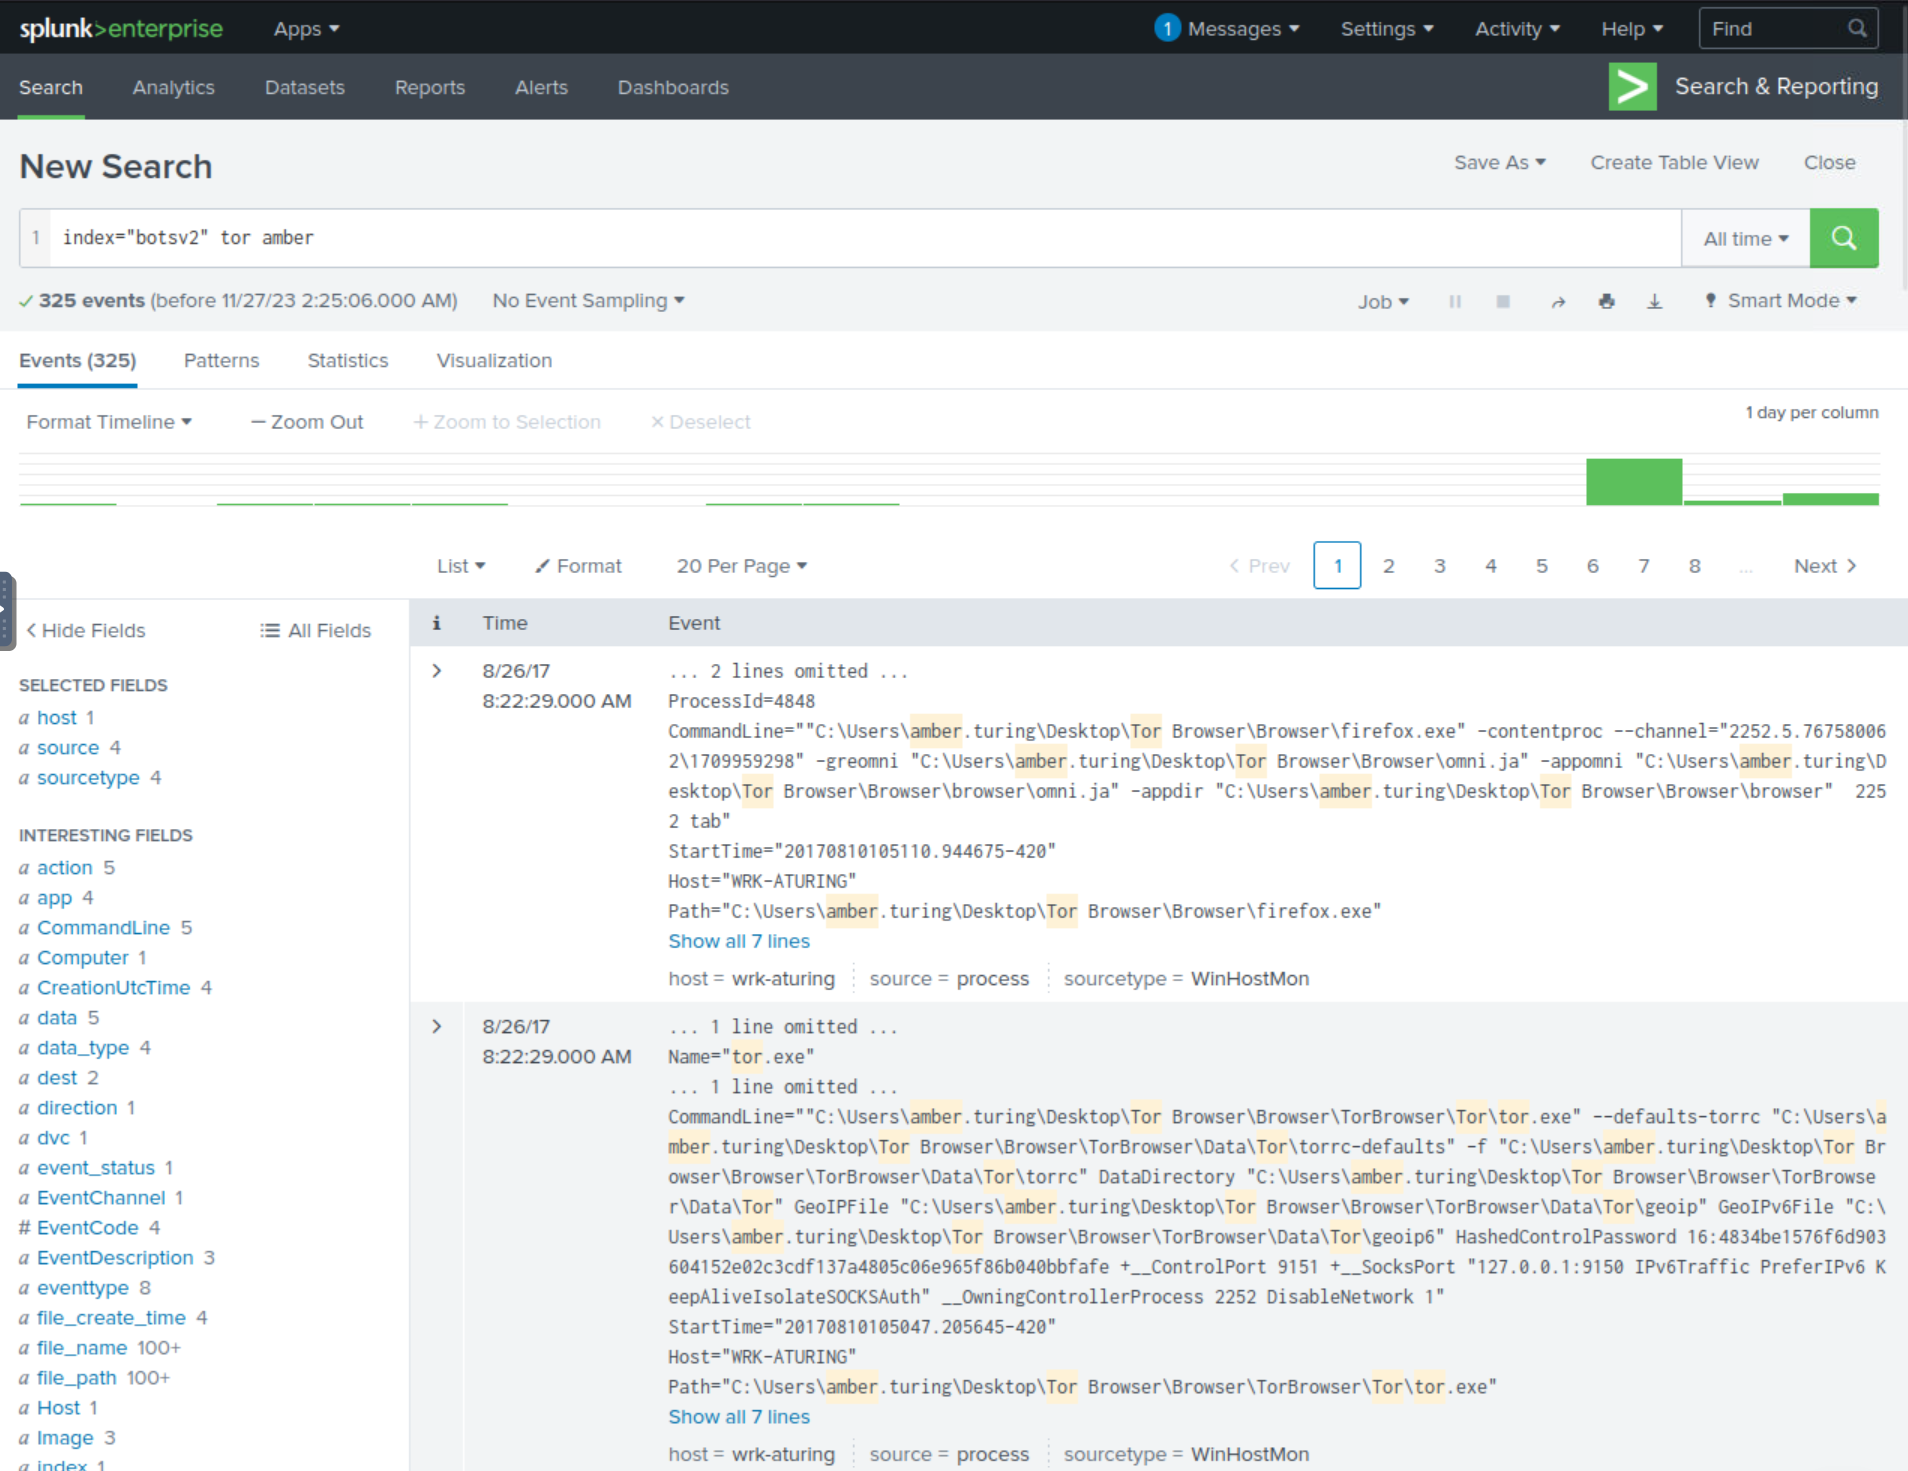This screenshot has height=1471, width=1908.
Task: Click the Messages notification badge
Action: coord(1166,28)
